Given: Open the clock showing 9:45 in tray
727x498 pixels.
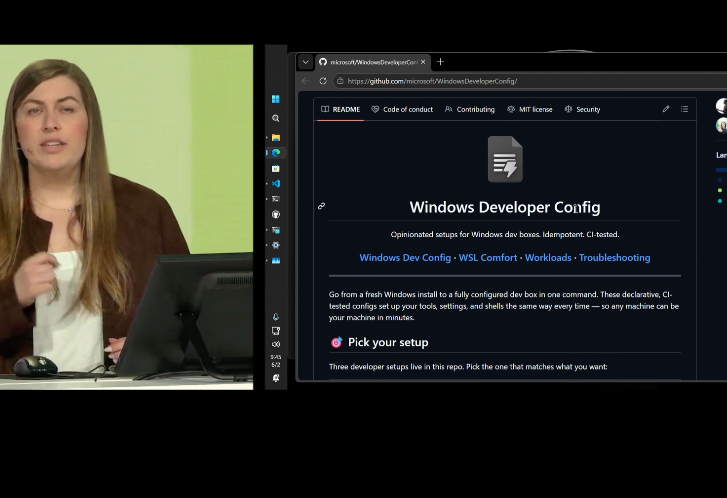Looking at the screenshot, I should (276, 361).
